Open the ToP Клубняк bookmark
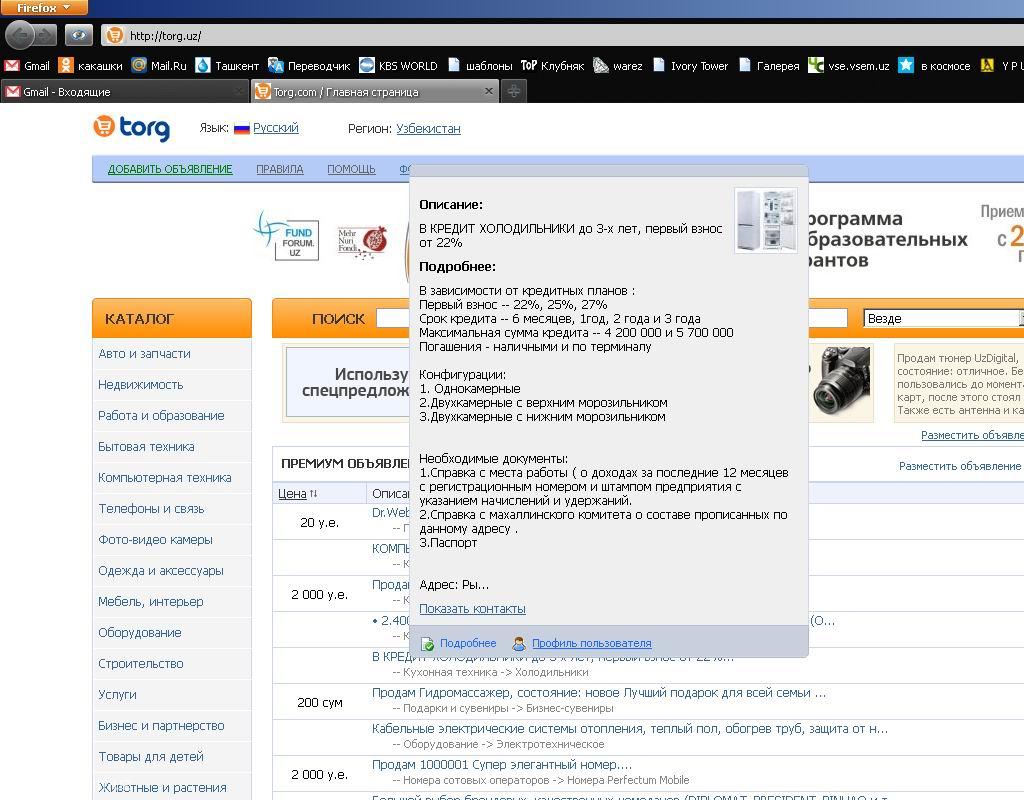 (x=552, y=65)
